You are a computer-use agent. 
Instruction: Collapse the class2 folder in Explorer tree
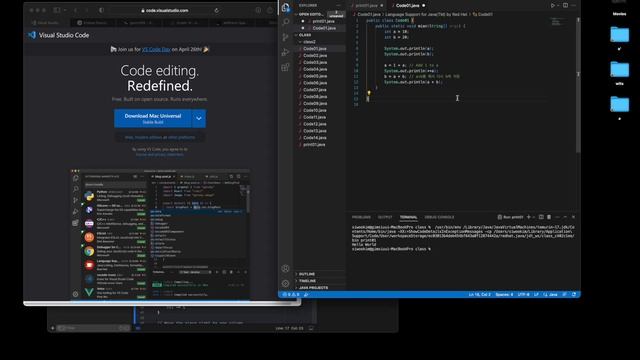(x=309, y=42)
